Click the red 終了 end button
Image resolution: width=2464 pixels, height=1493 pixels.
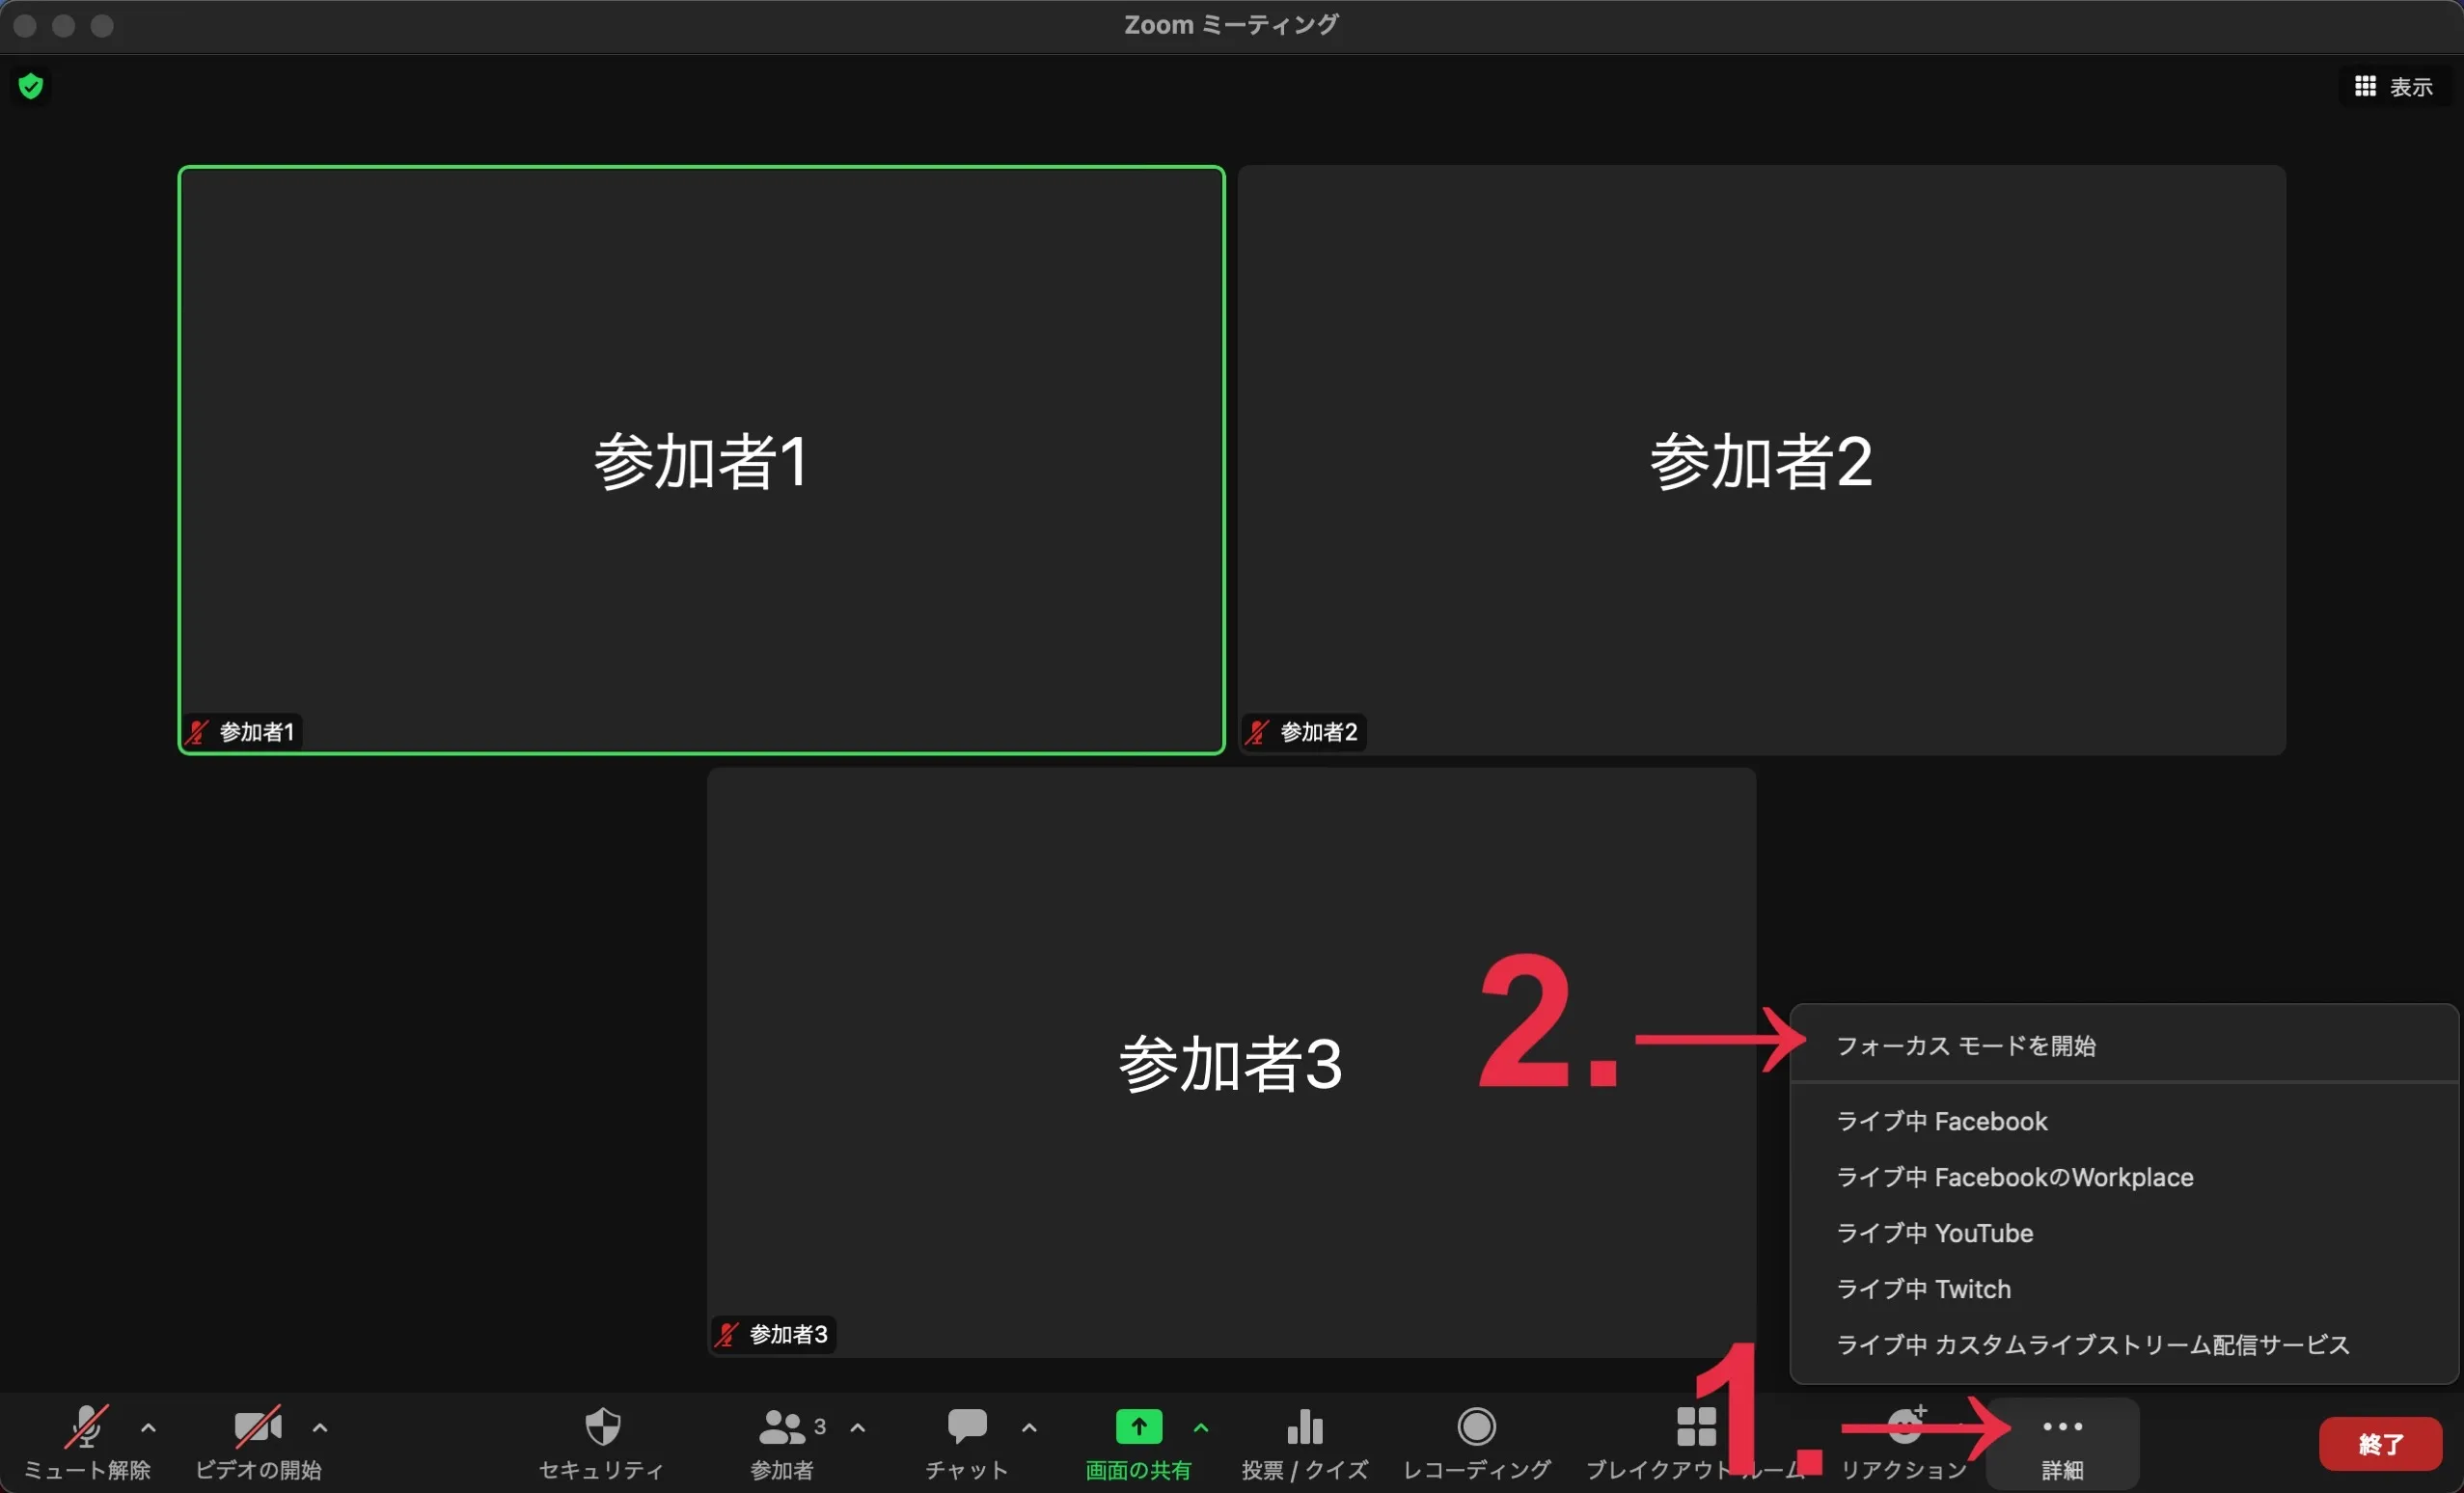click(x=2380, y=1443)
